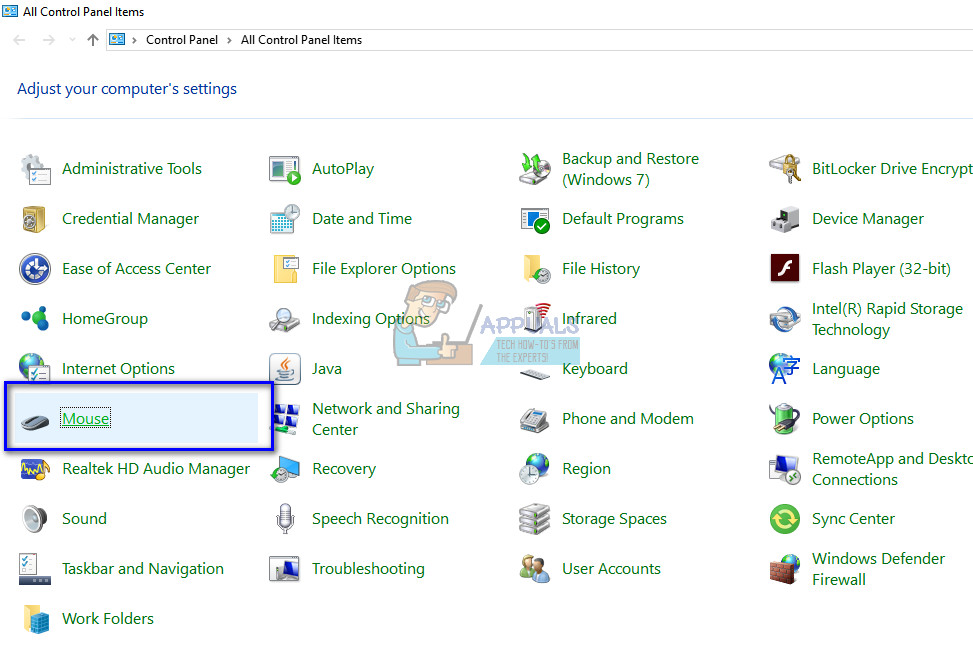Open the Intel Rapid Storage Technology icon
The height and width of the screenshot is (645, 973).
tap(785, 319)
